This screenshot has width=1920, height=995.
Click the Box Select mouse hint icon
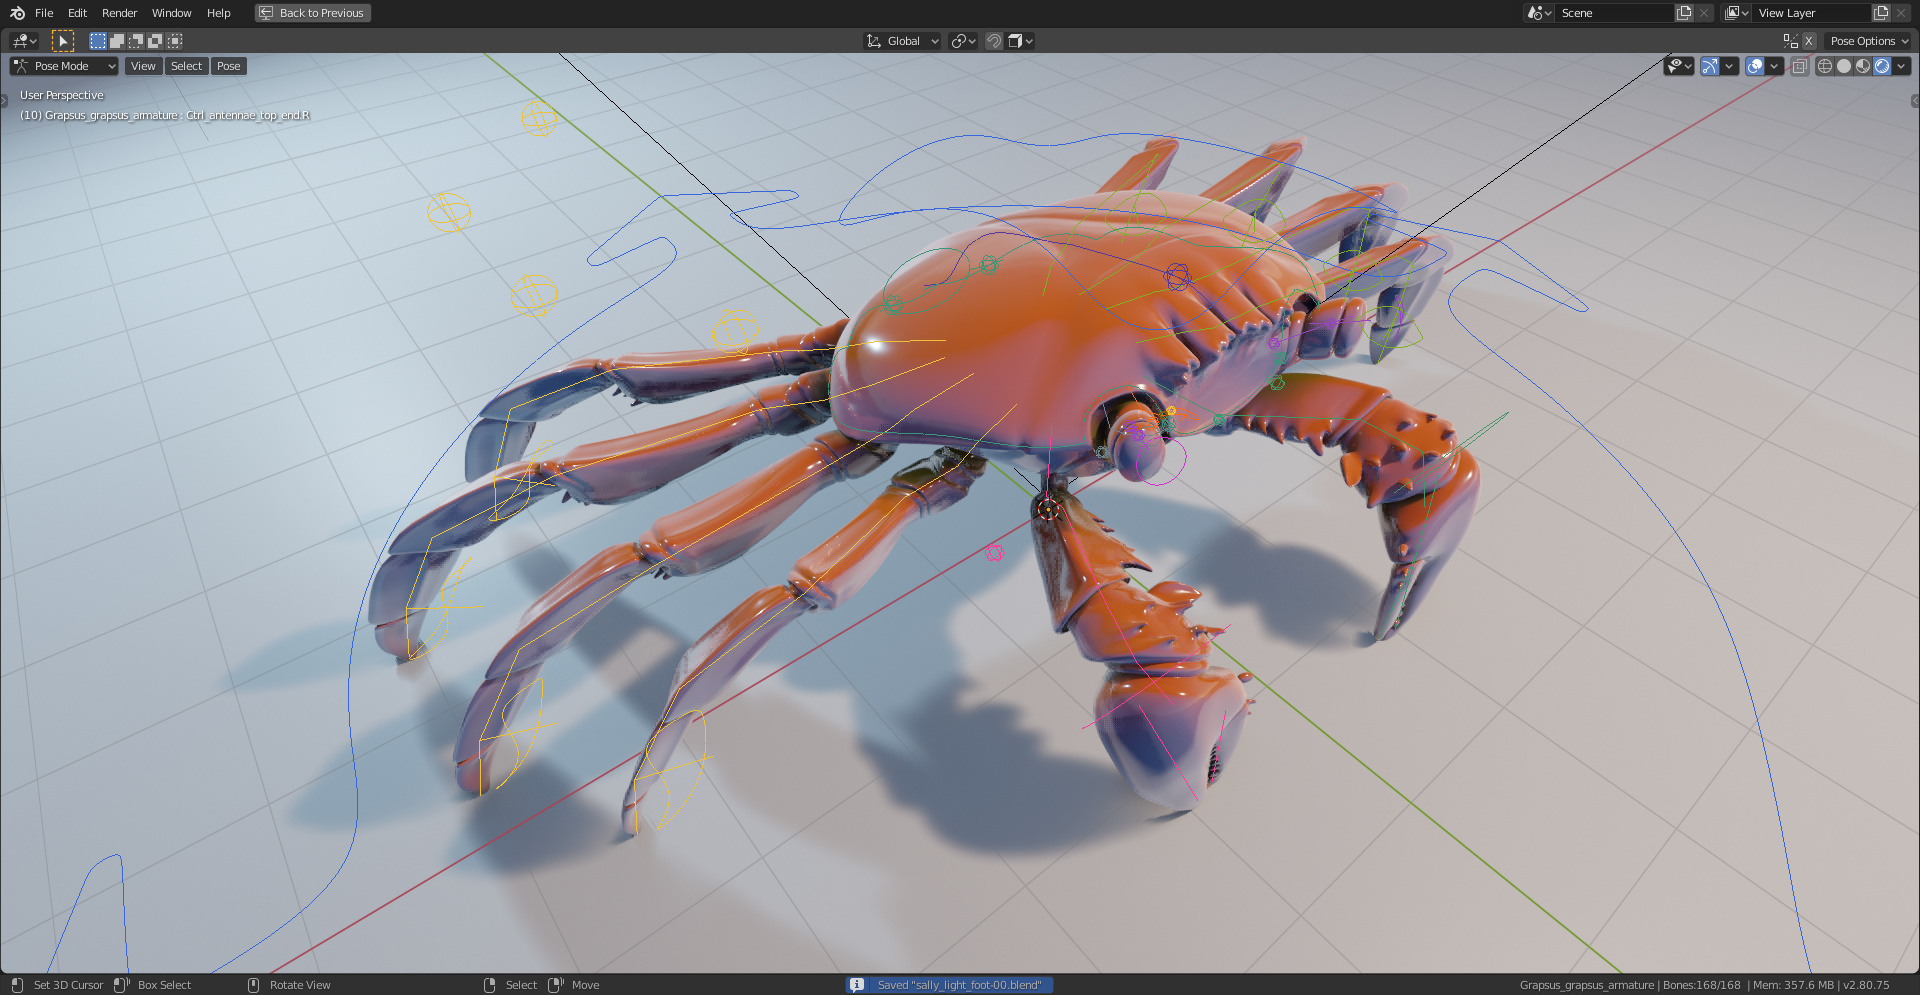click(x=122, y=985)
